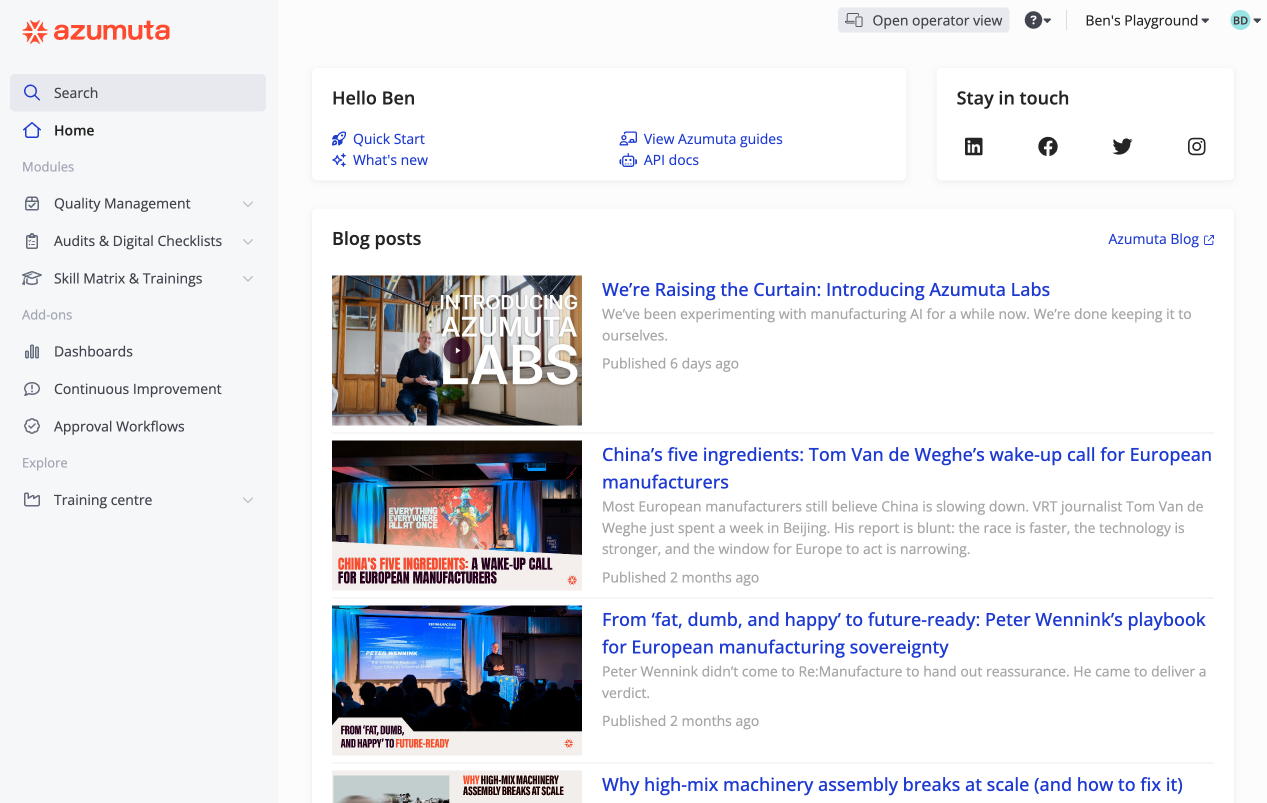Screen dimensions: 1267x803
Task: Click the Quality Management icon
Action: point(32,204)
